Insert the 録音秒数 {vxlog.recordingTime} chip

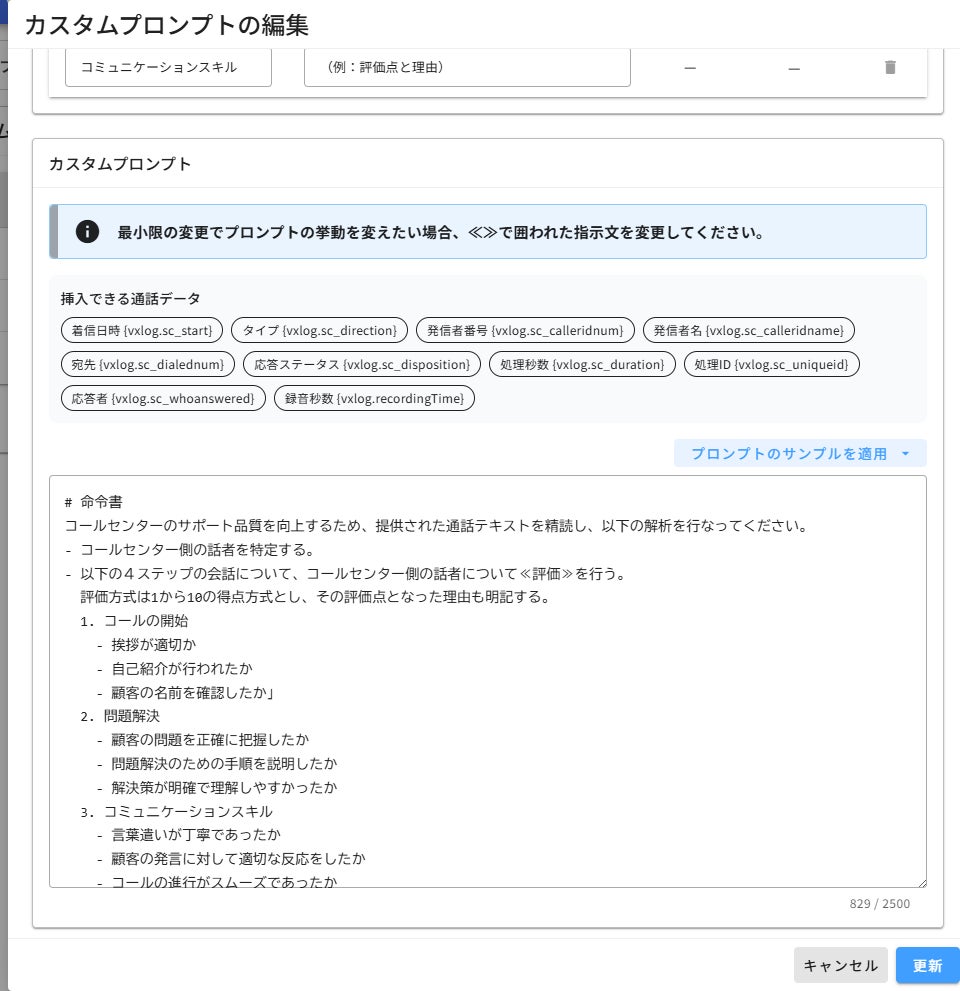[374, 398]
